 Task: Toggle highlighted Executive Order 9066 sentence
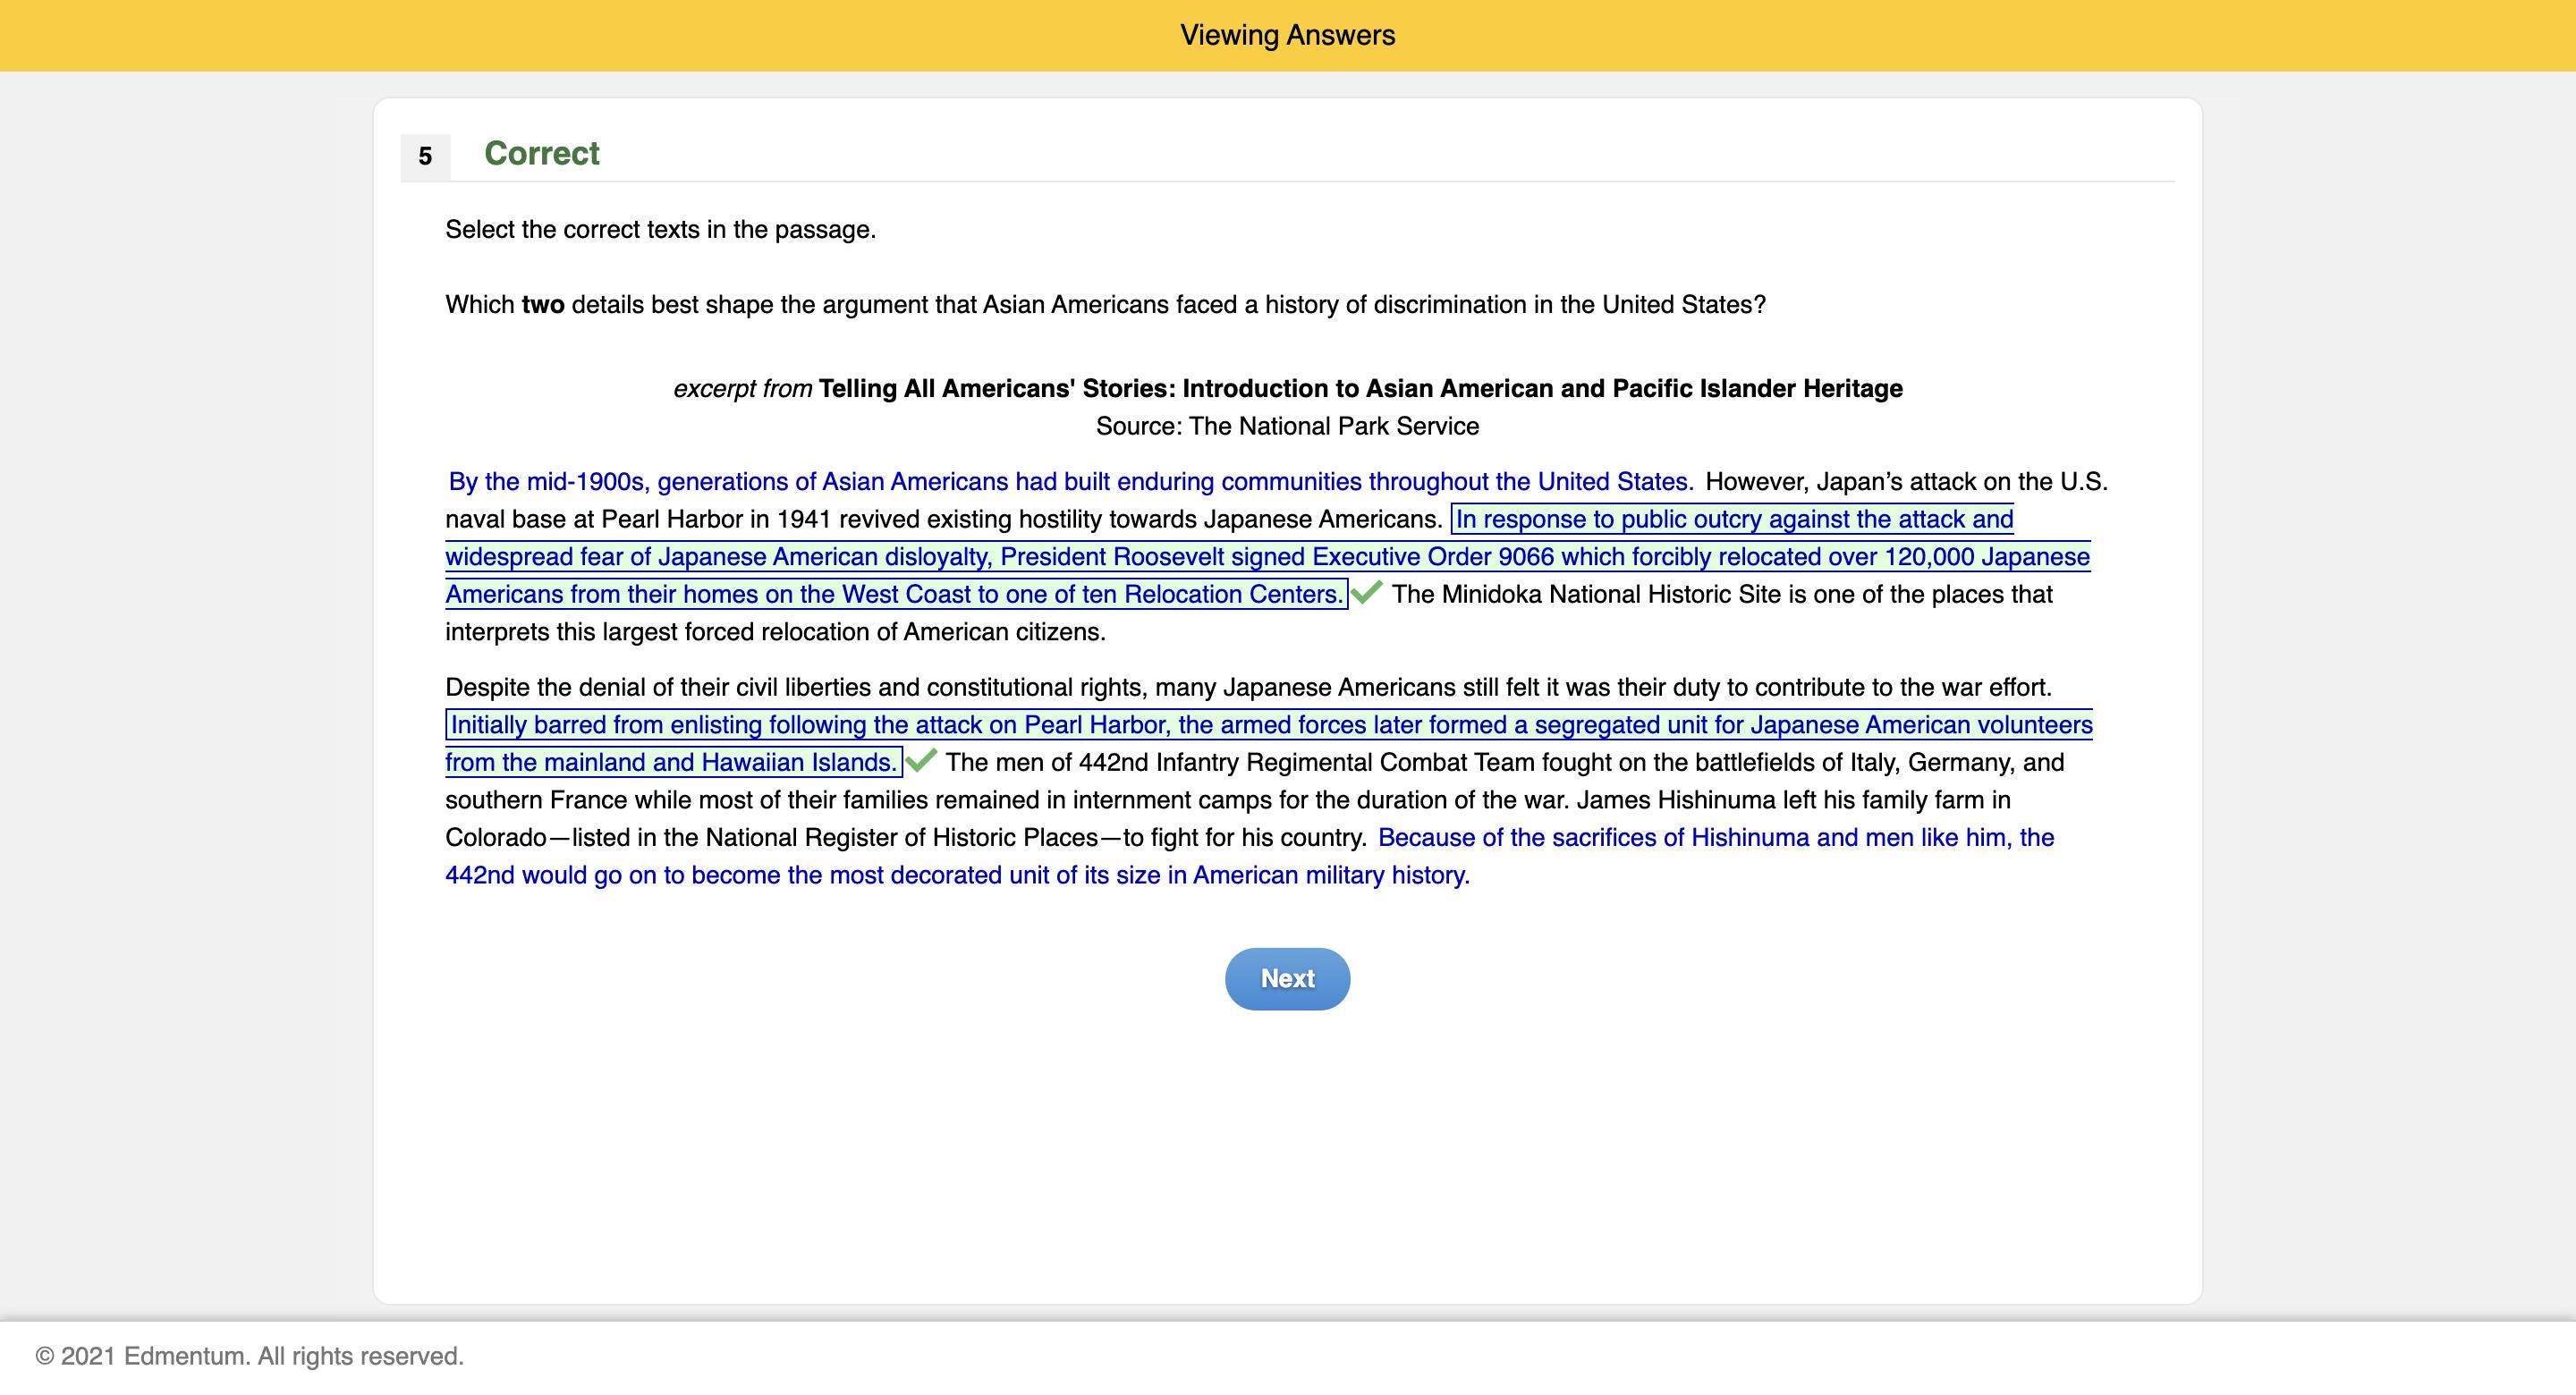click(x=1266, y=557)
